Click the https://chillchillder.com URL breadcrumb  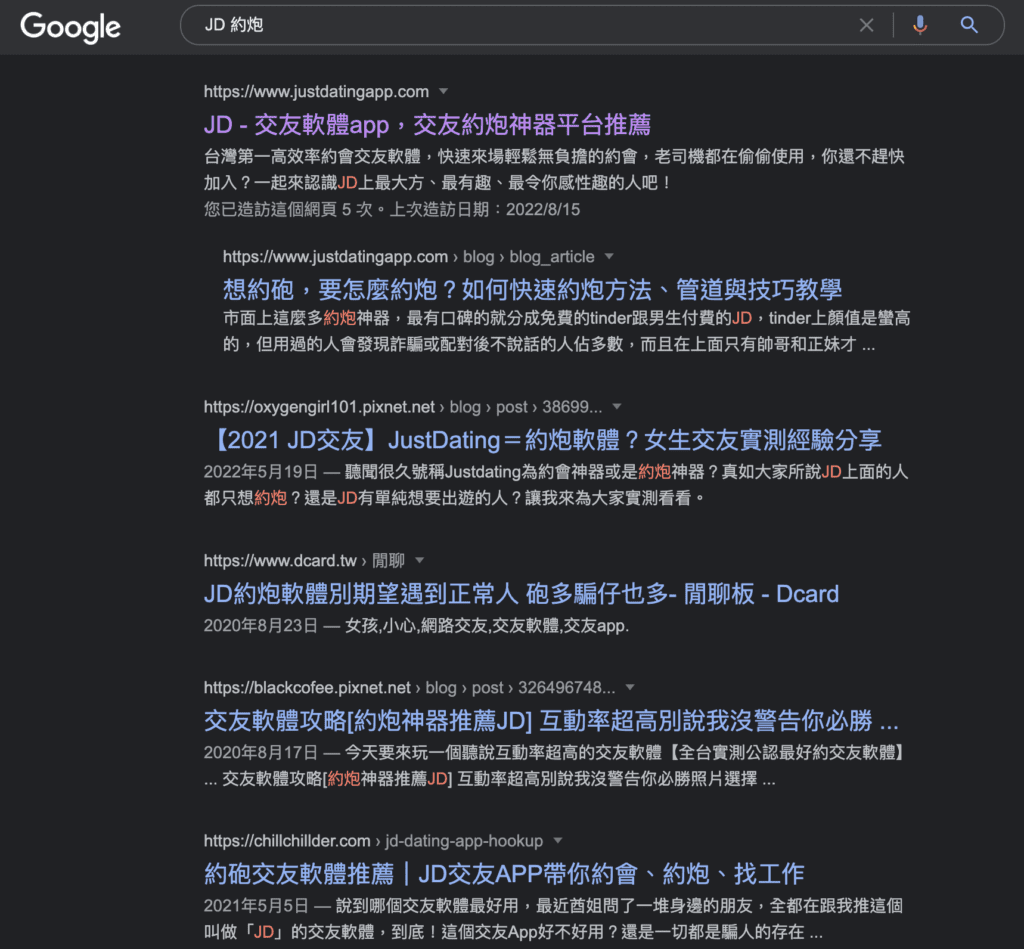click(x=287, y=841)
